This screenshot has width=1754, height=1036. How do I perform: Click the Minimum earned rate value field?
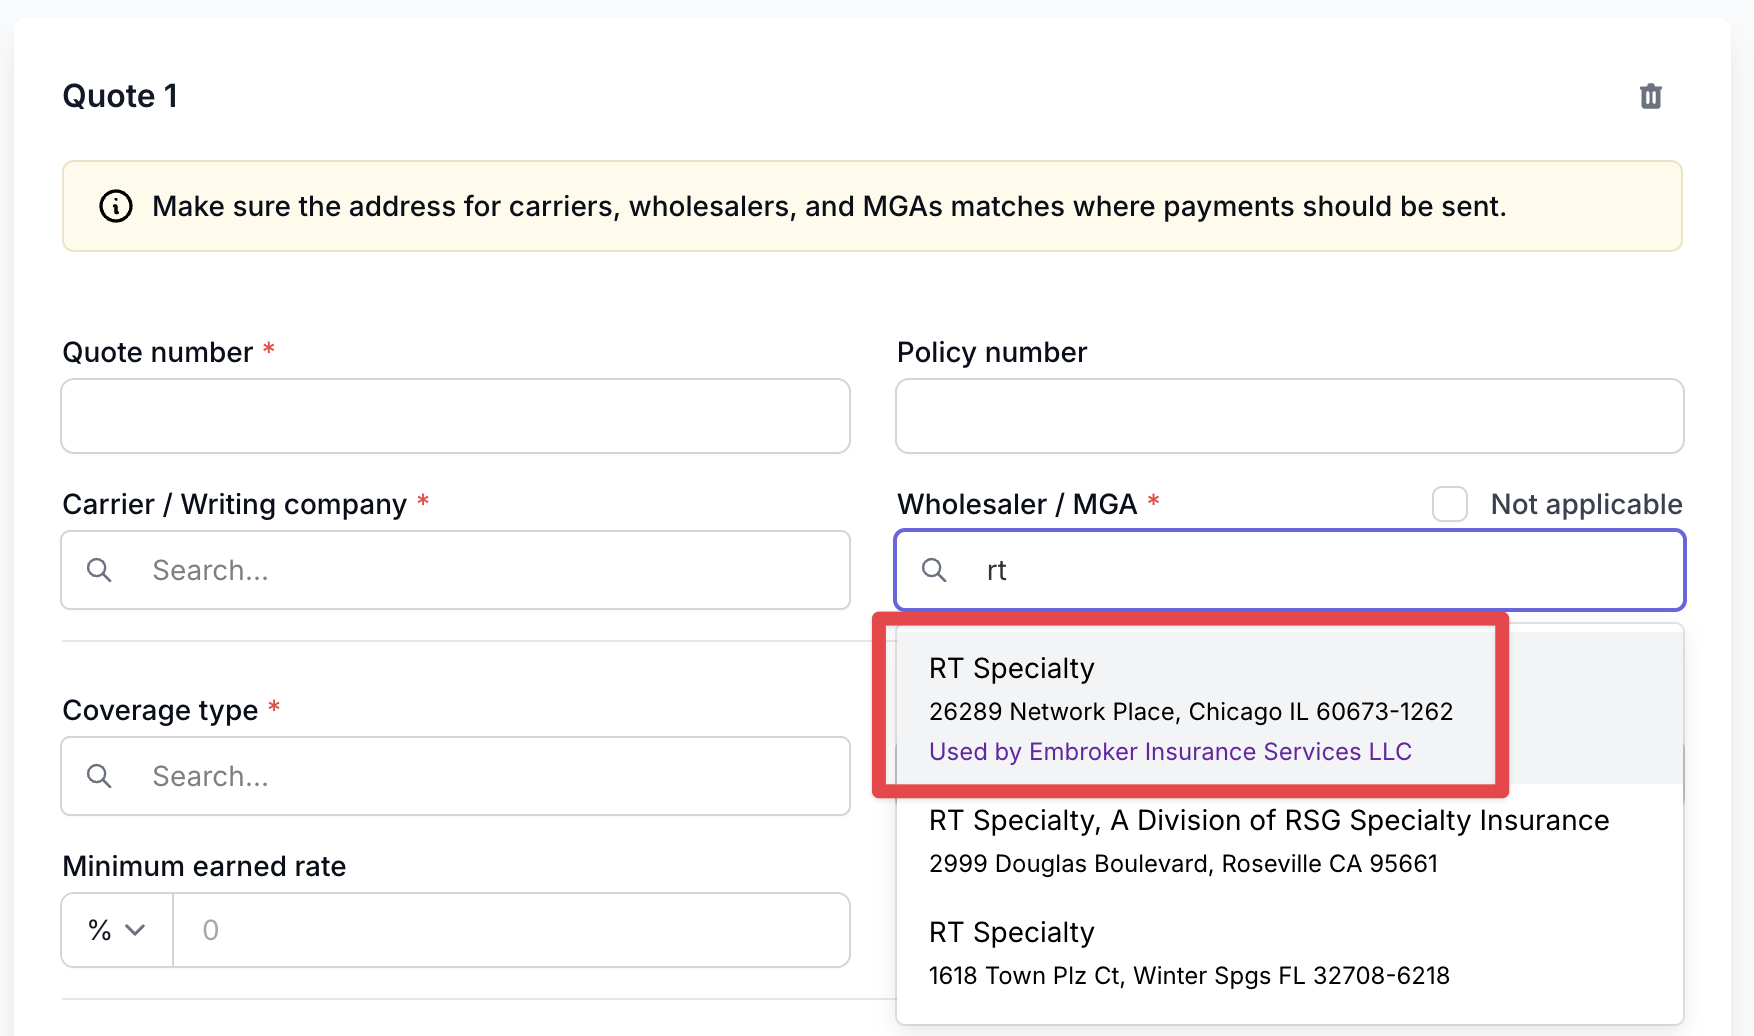click(x=512, y=930)
